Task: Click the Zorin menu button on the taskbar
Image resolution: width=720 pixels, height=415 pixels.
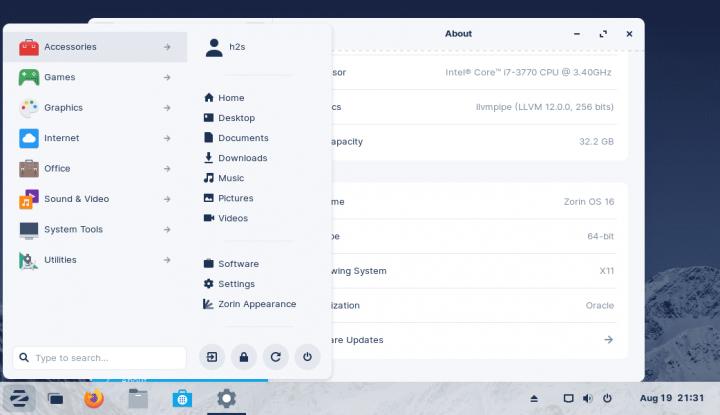Action: 19,399
